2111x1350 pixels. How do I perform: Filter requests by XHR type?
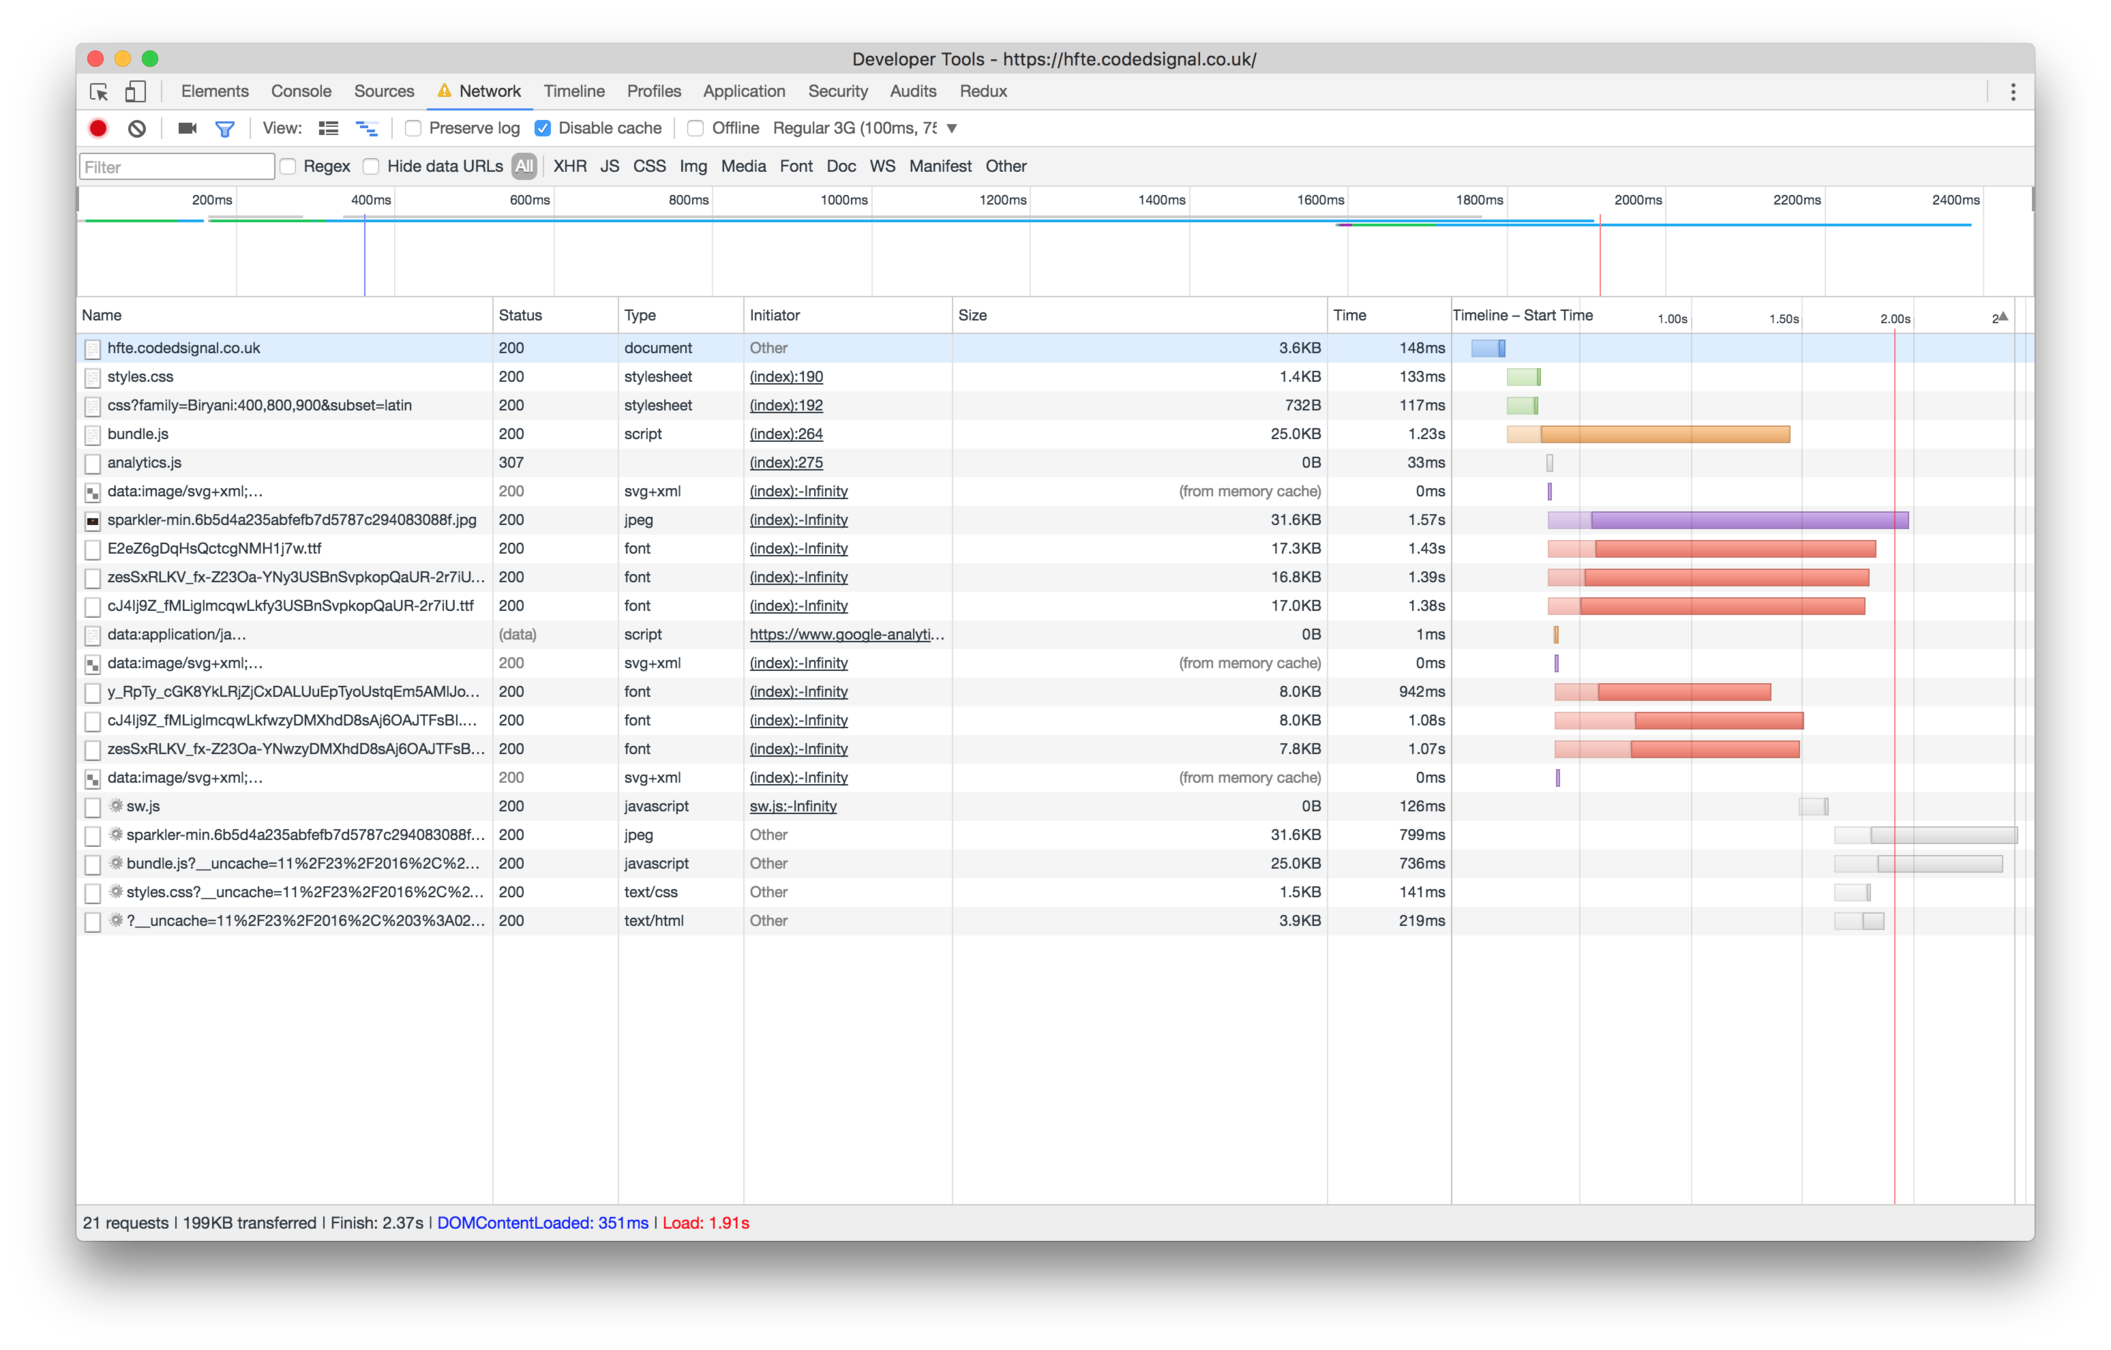coord(570,166)
